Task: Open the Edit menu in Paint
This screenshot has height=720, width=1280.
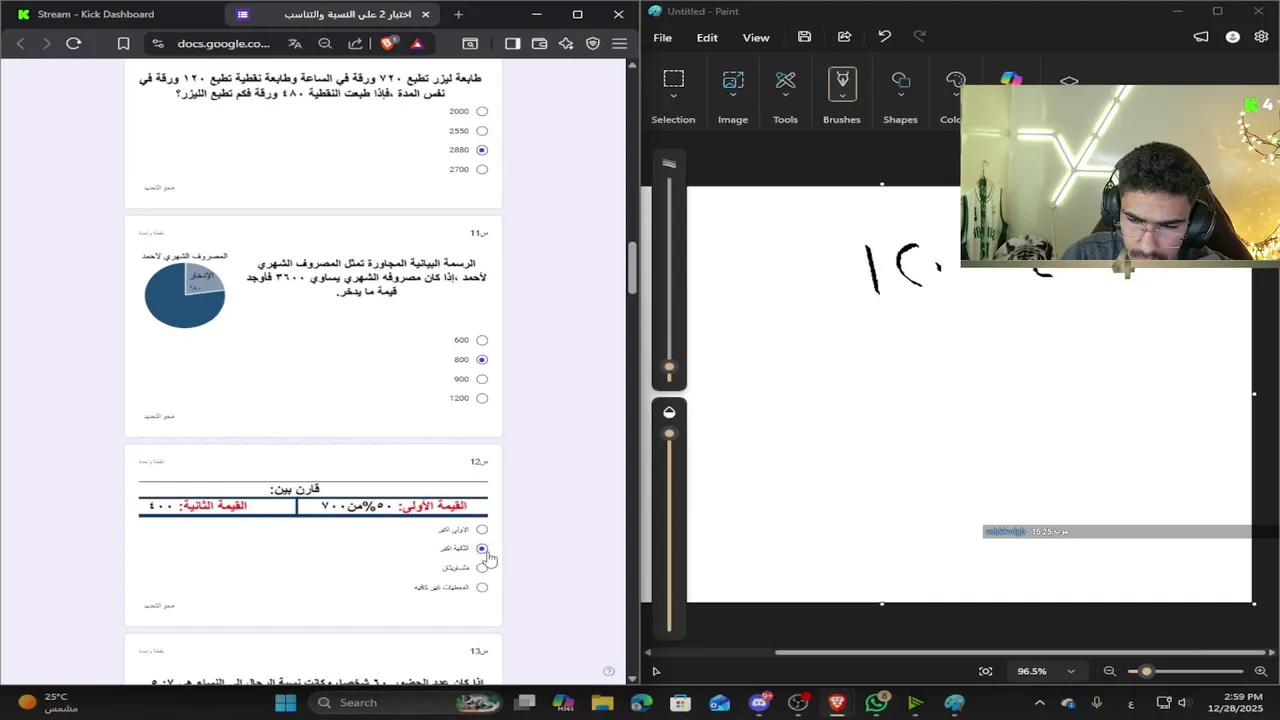Action: point(707,37)
